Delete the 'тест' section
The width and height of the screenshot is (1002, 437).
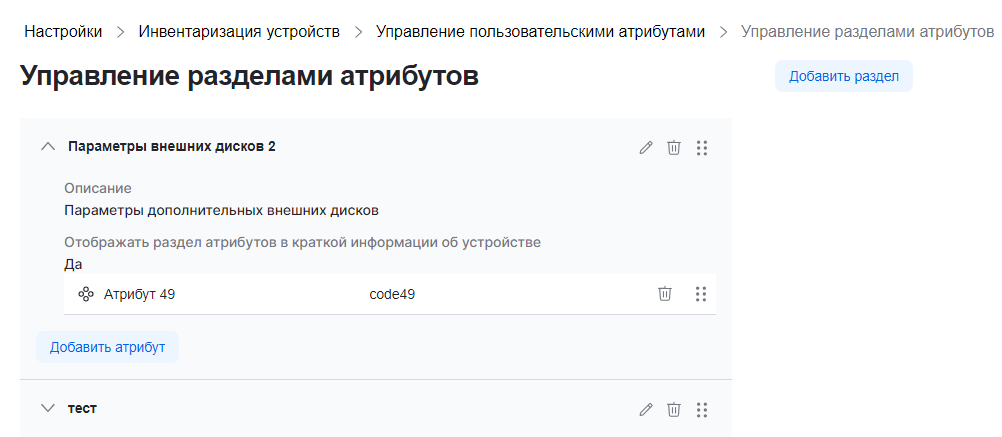pyautogui.click(x=674, y=409)
